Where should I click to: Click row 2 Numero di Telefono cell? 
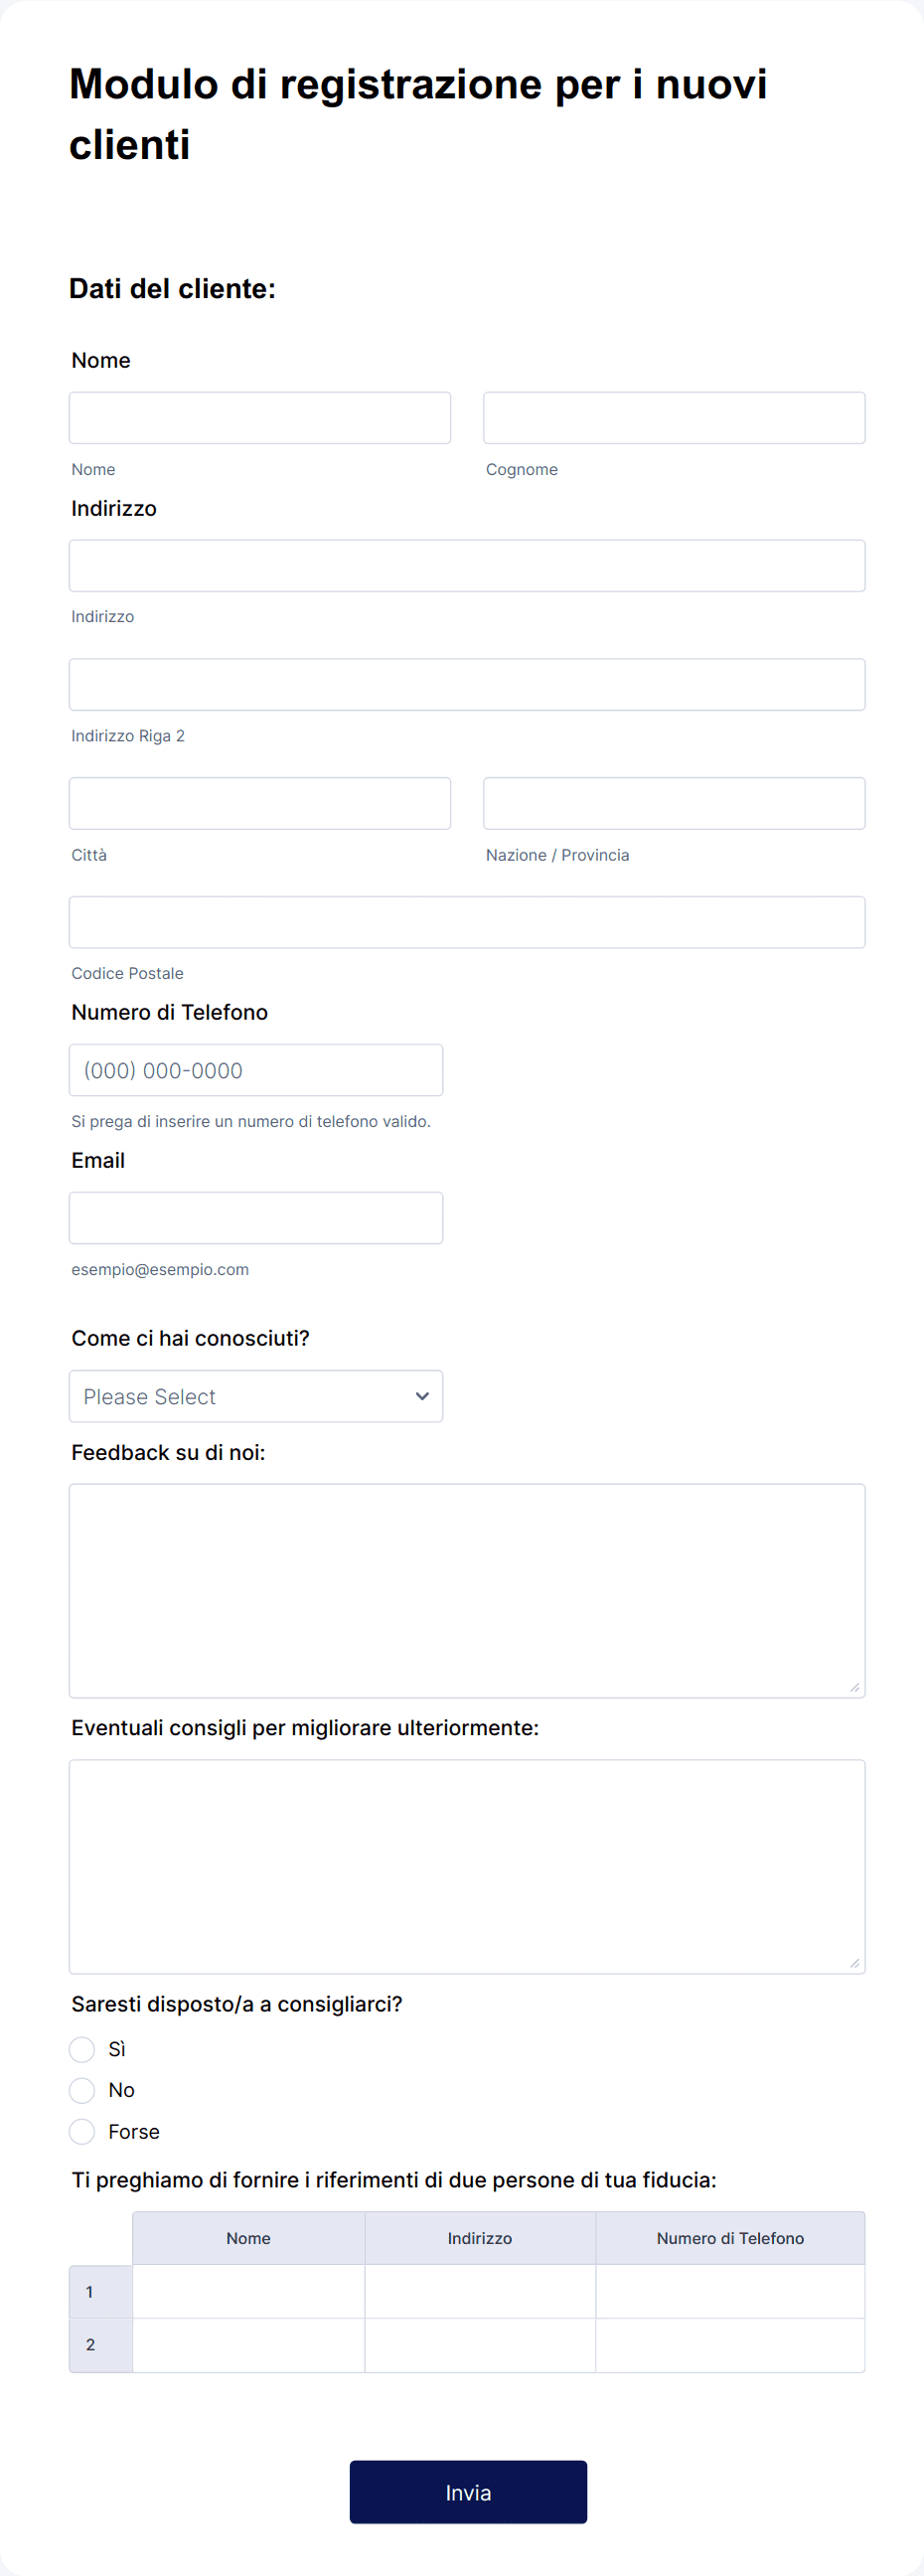pyautogui.click(x=730, y=2346)
